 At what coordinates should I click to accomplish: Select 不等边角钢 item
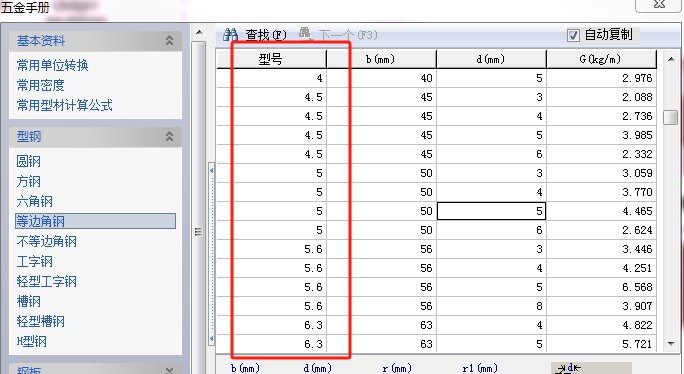pos(47,241)
